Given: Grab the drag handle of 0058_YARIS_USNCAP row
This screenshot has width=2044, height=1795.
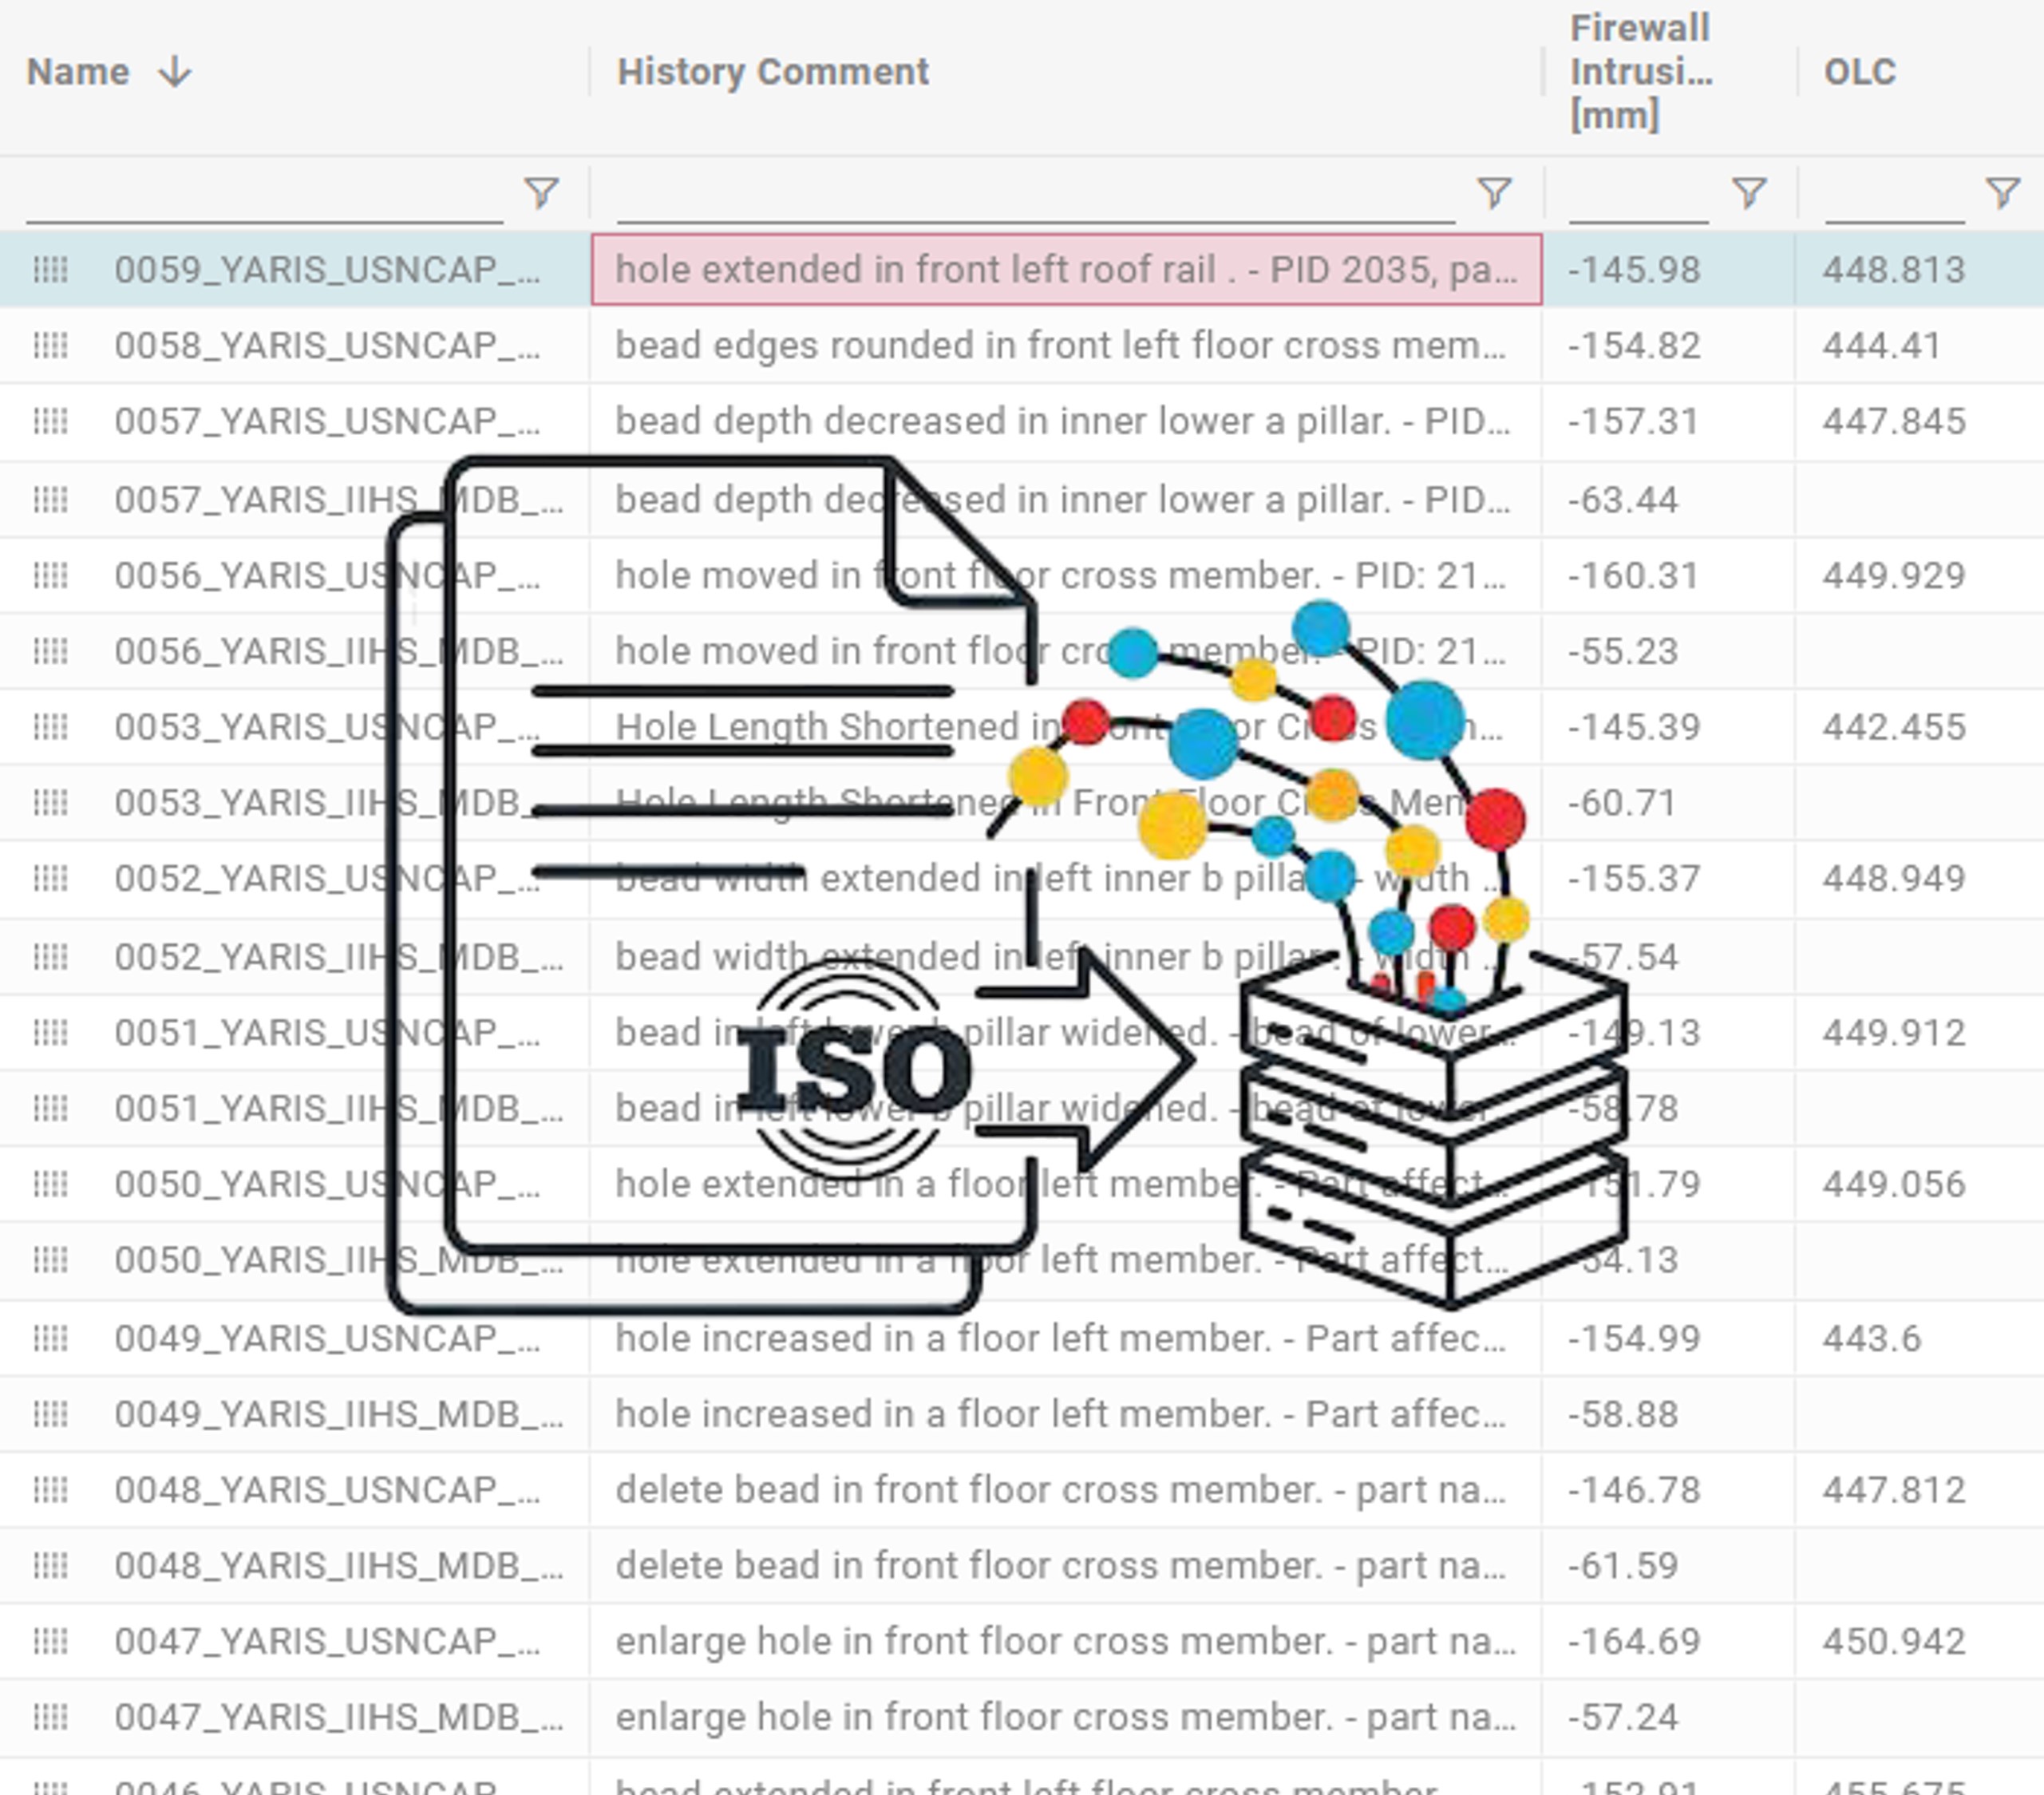Looking at the screenshot, I should click(x=51, y=345).
